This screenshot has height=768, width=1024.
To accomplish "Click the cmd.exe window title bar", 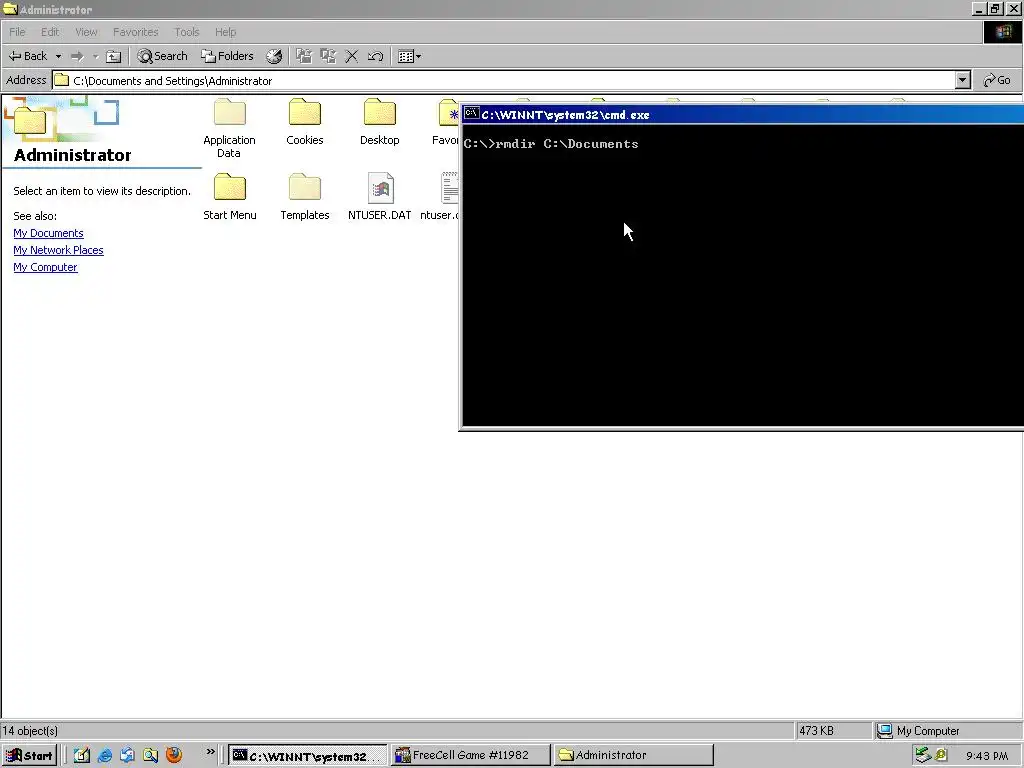I will coord(743,114).
